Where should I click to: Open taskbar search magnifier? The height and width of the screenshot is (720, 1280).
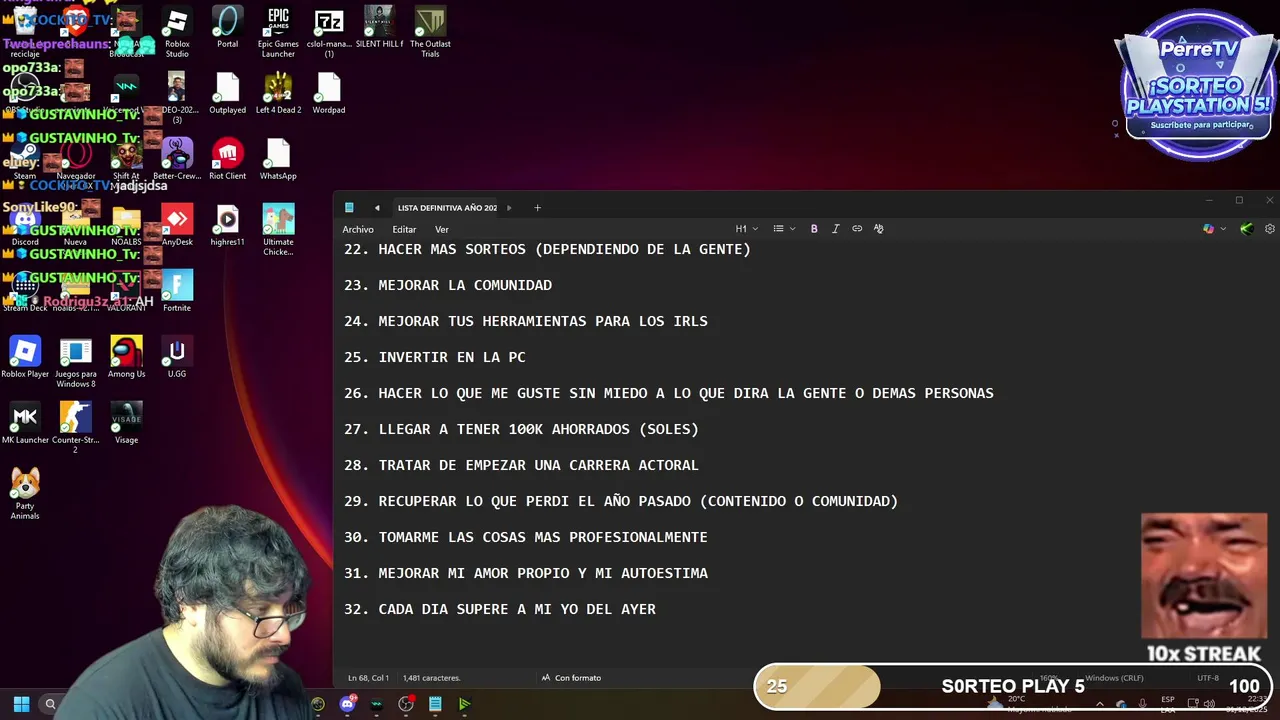(50, 704)
